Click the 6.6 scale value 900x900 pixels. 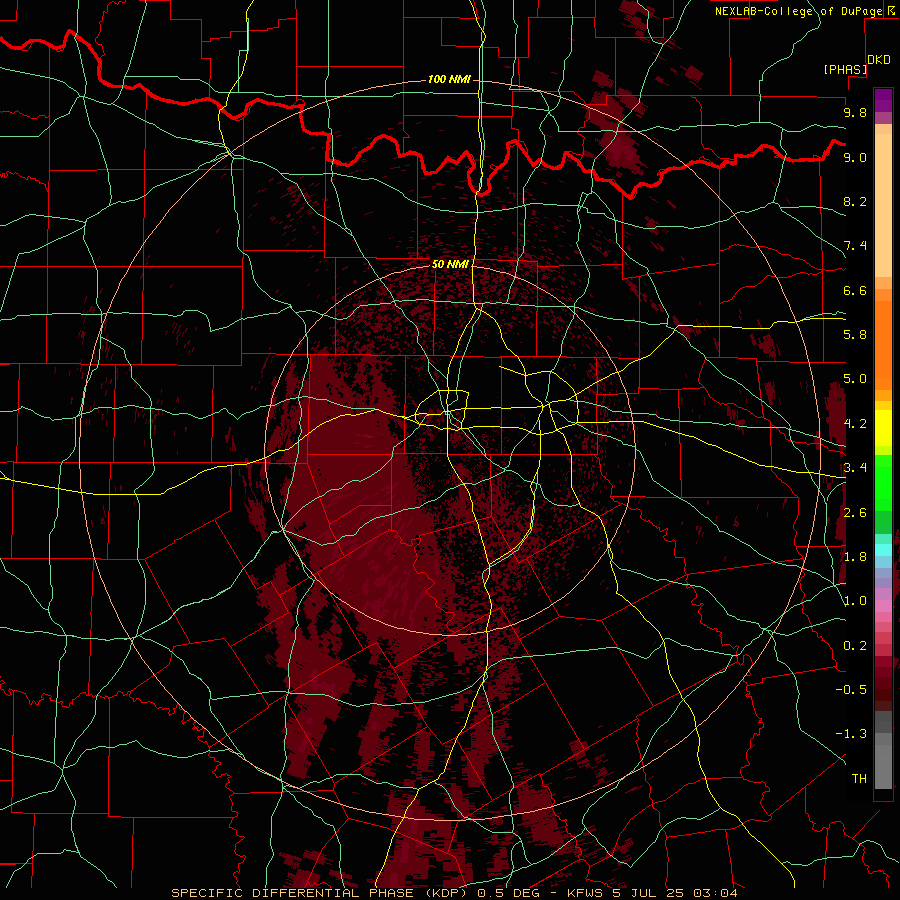855,290
